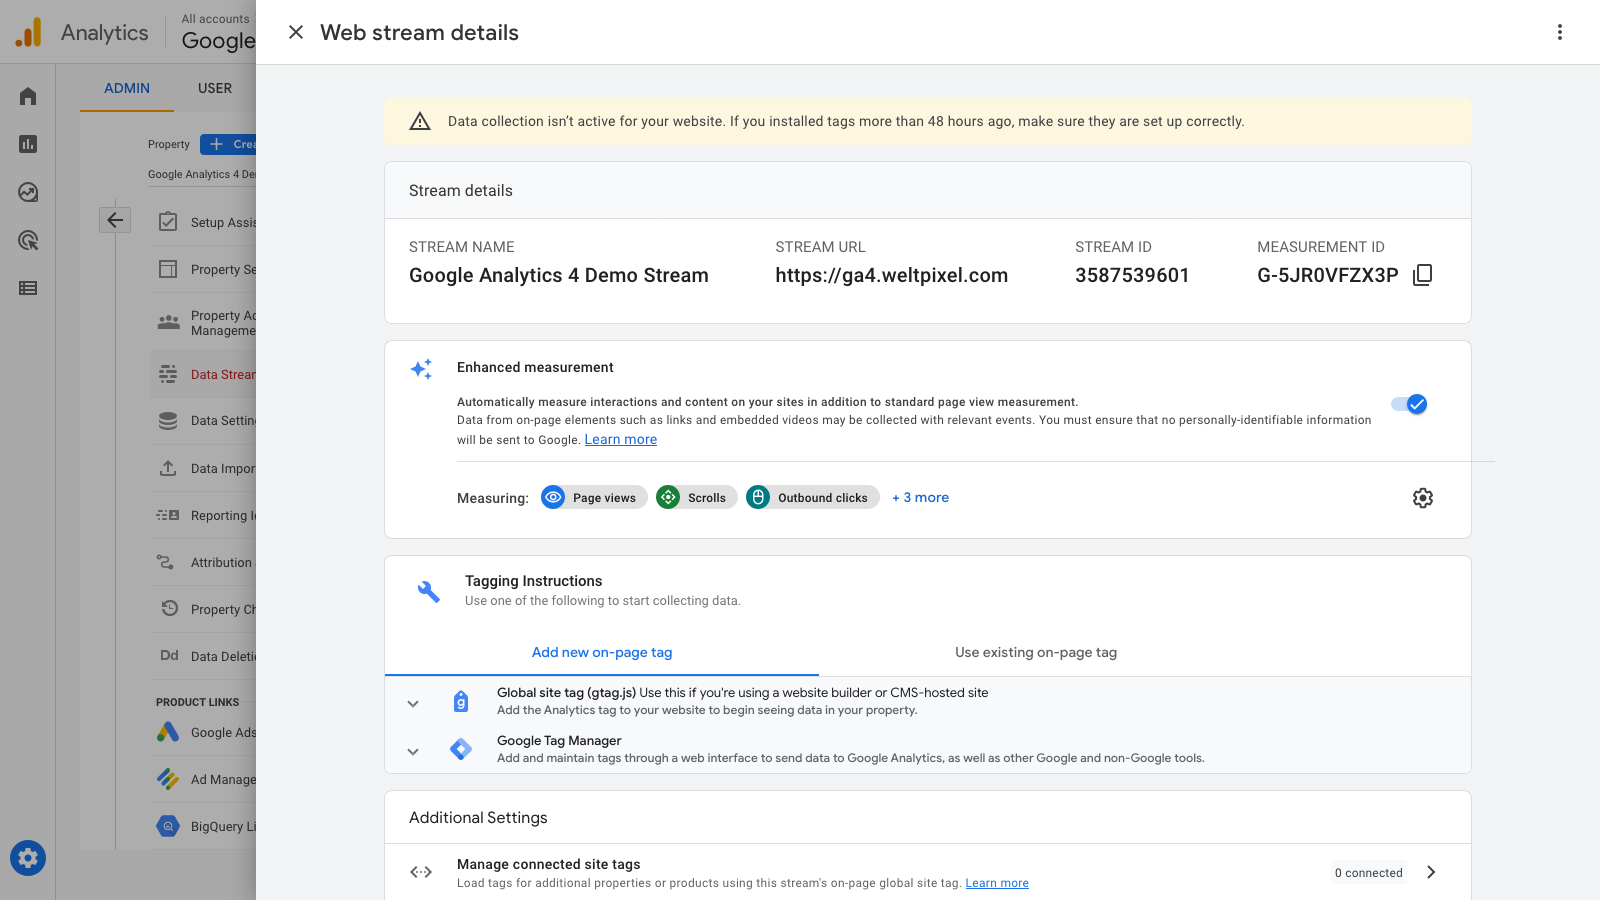Select the stream URL https://ga4.weltpixel.com

tap(892, 275)
